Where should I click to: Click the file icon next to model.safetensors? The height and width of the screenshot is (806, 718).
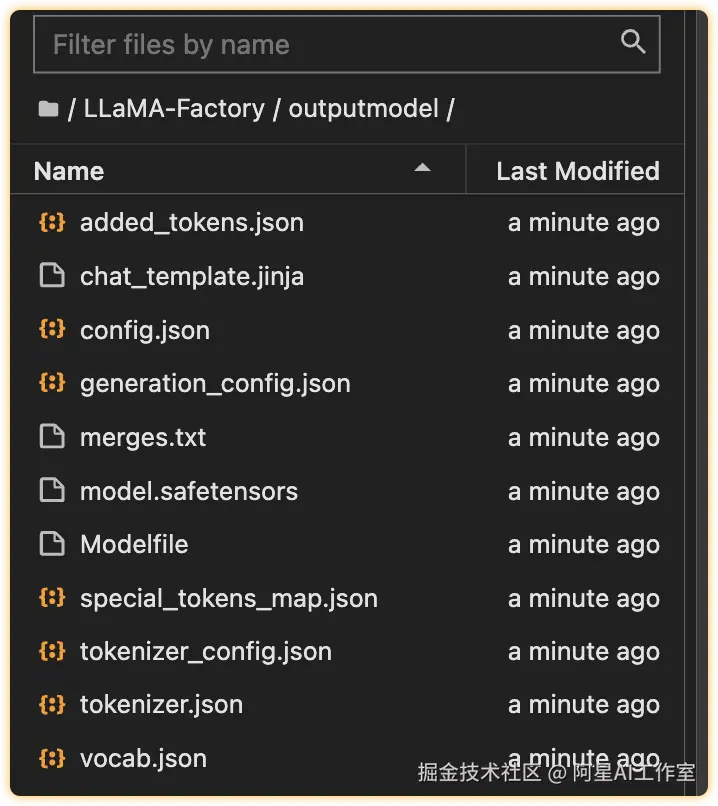coord(51,491)
